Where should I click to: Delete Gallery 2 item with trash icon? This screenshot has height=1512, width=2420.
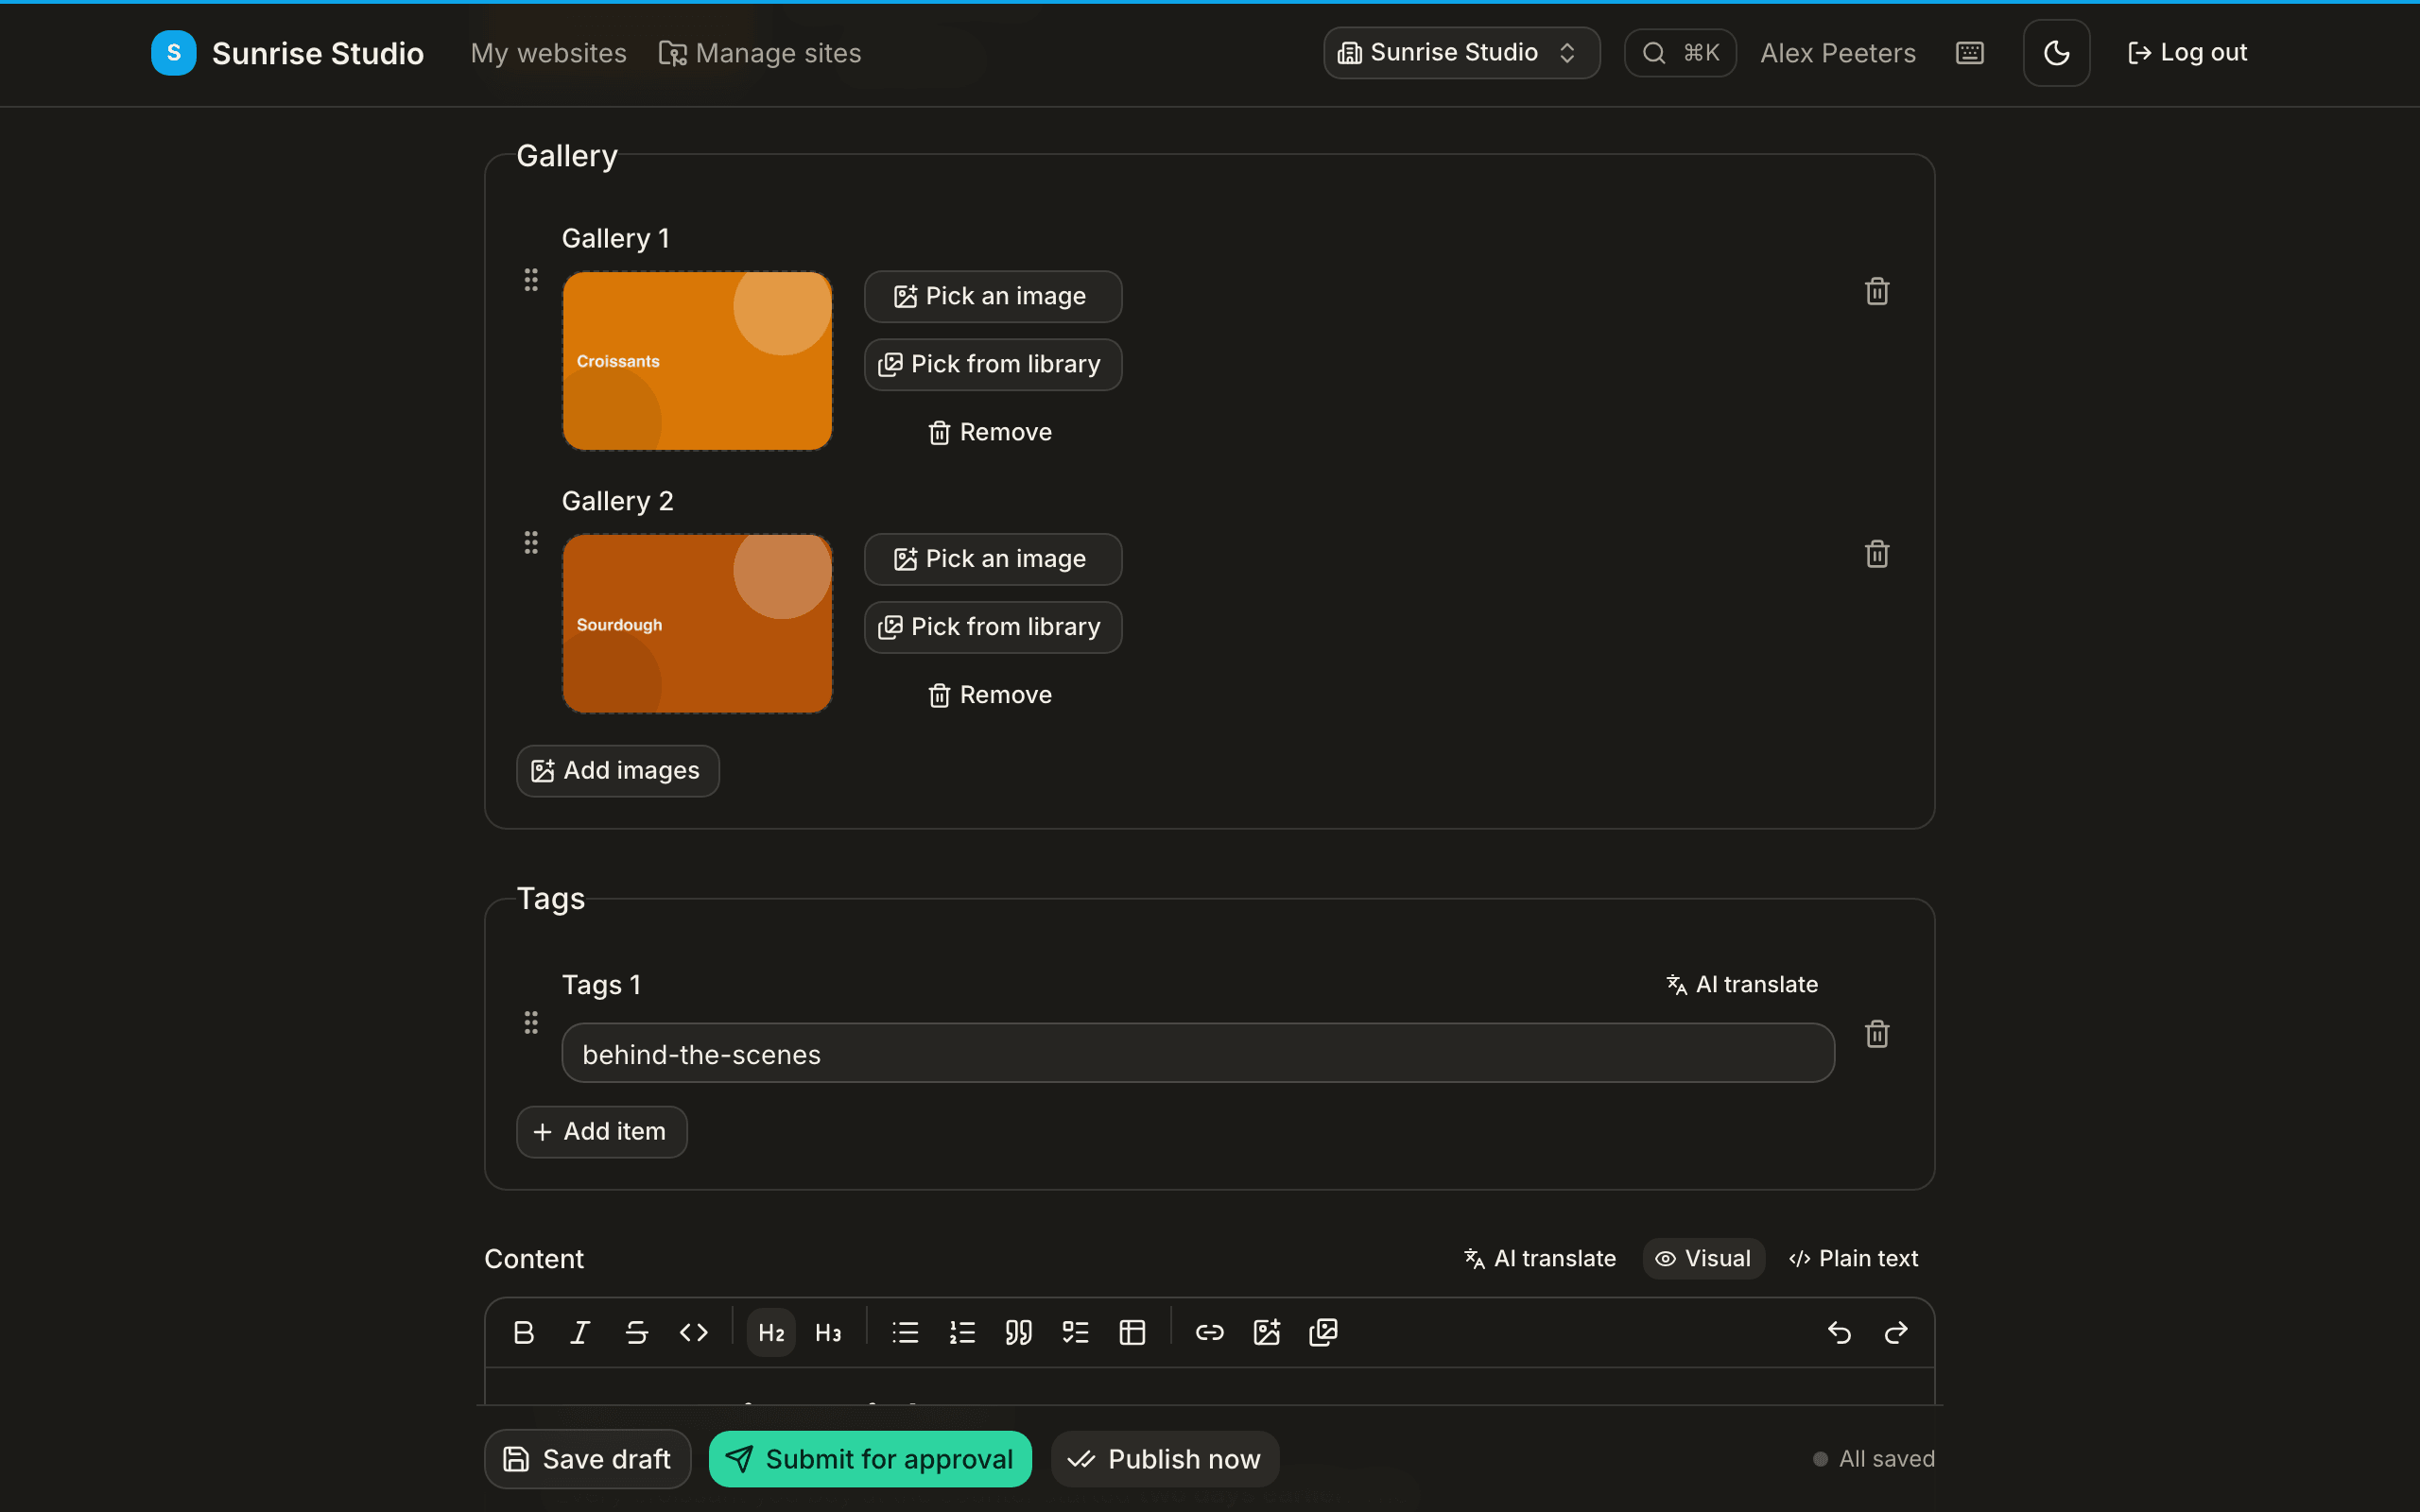(x=1877, y=554)
